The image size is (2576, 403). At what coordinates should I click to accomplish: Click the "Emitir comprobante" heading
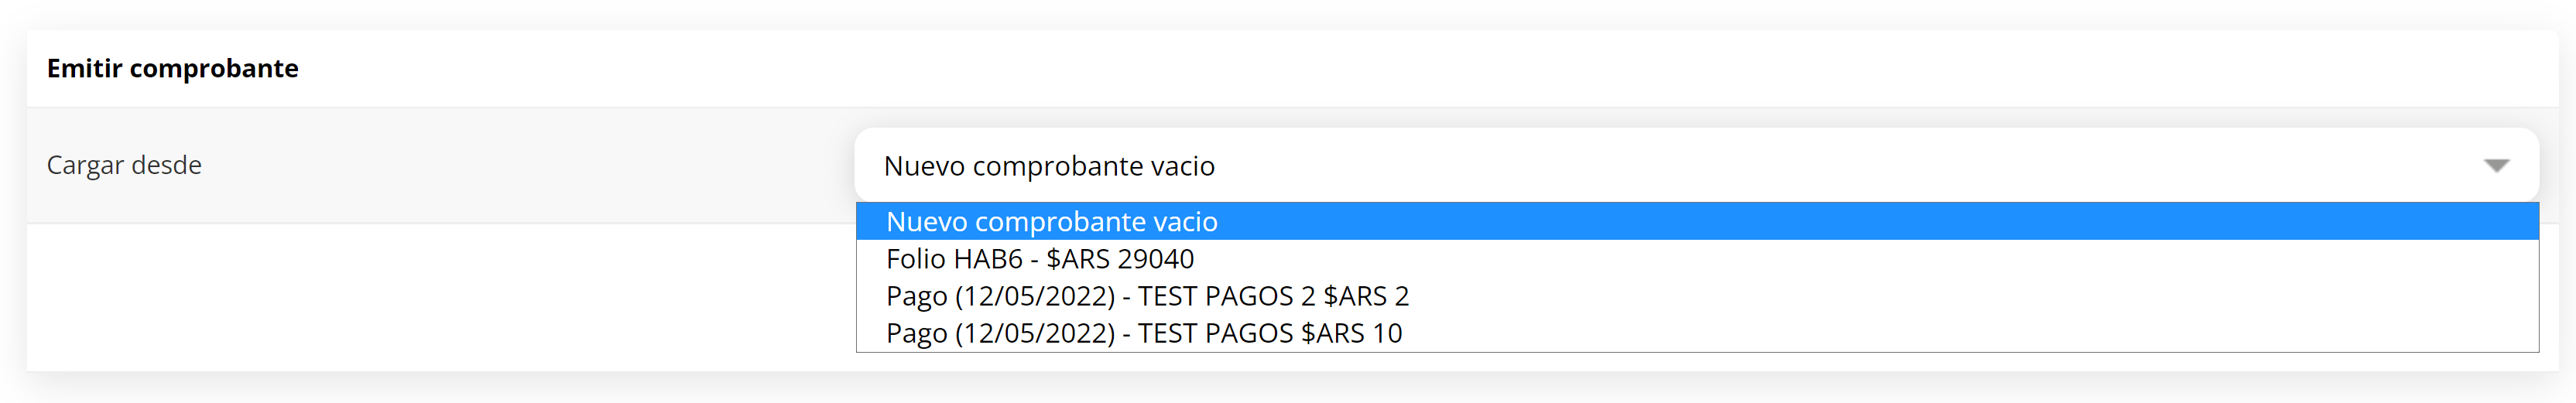point(172,68)
